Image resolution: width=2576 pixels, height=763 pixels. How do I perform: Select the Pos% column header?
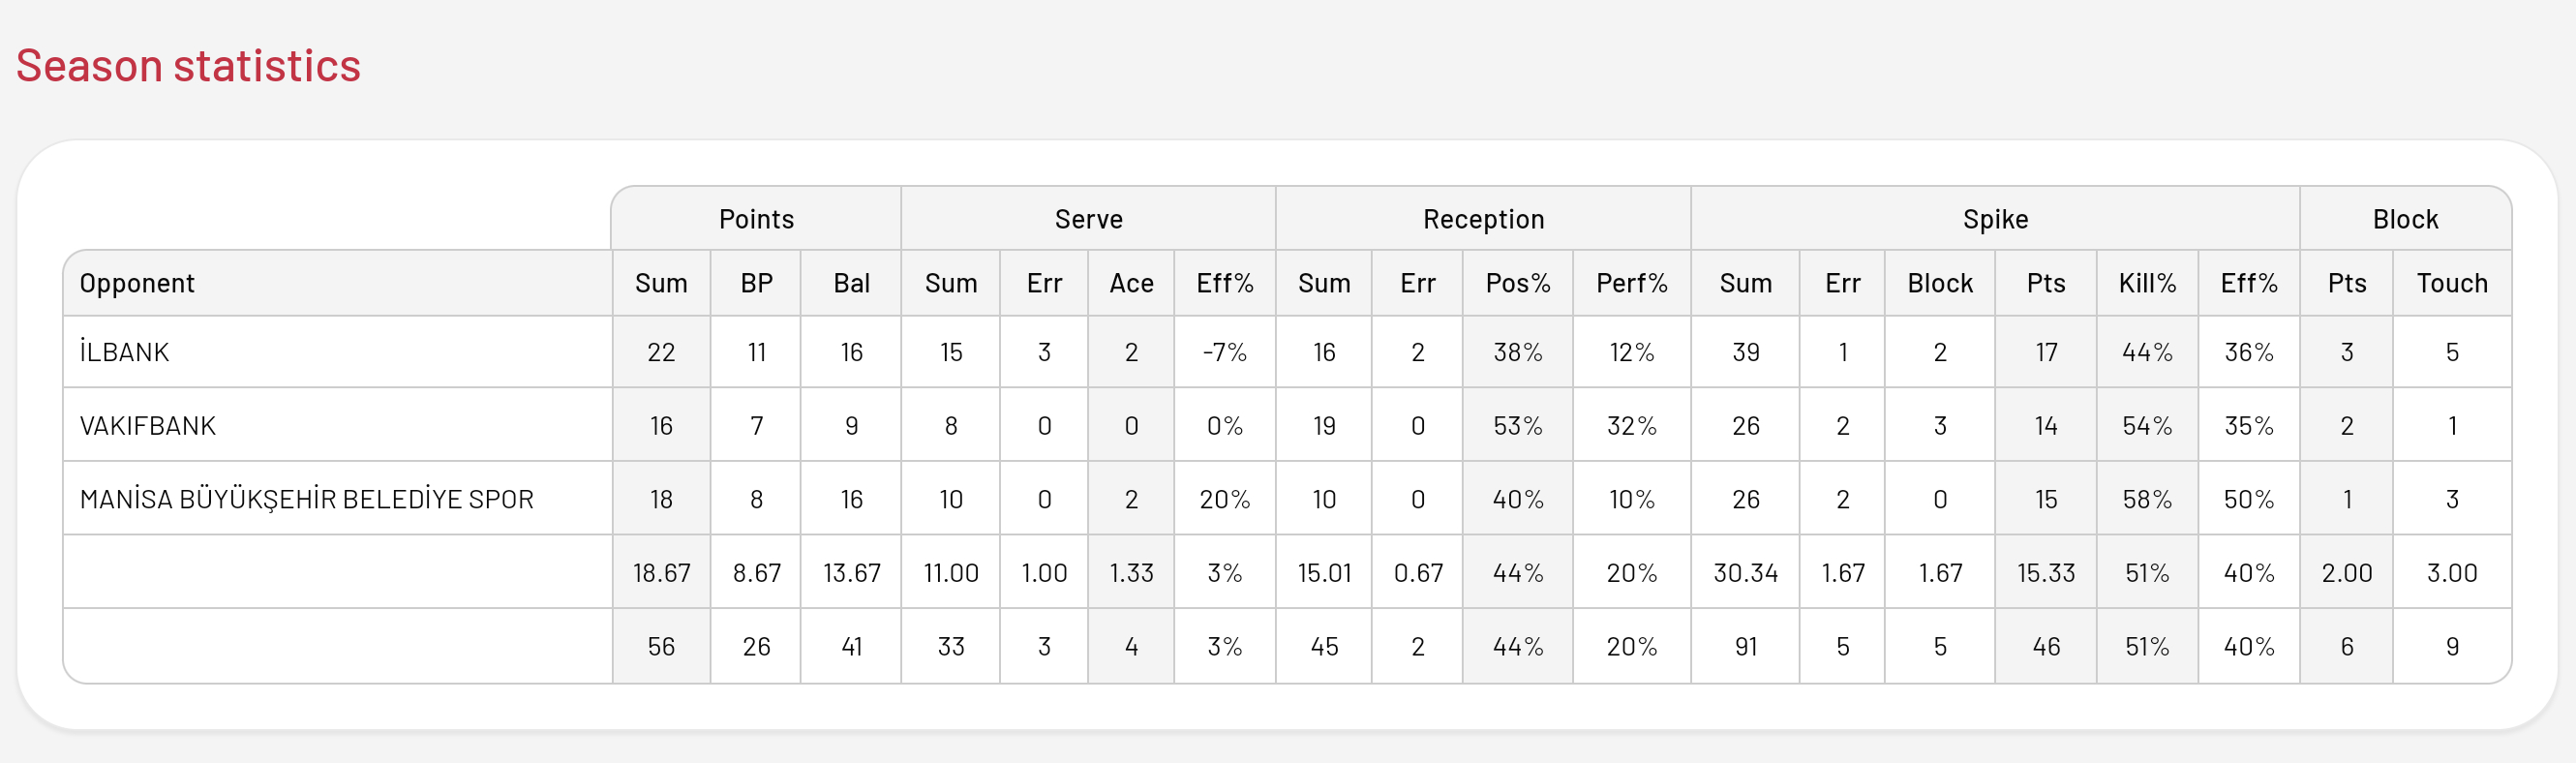pyautogui.click(x=1517, y=284)
